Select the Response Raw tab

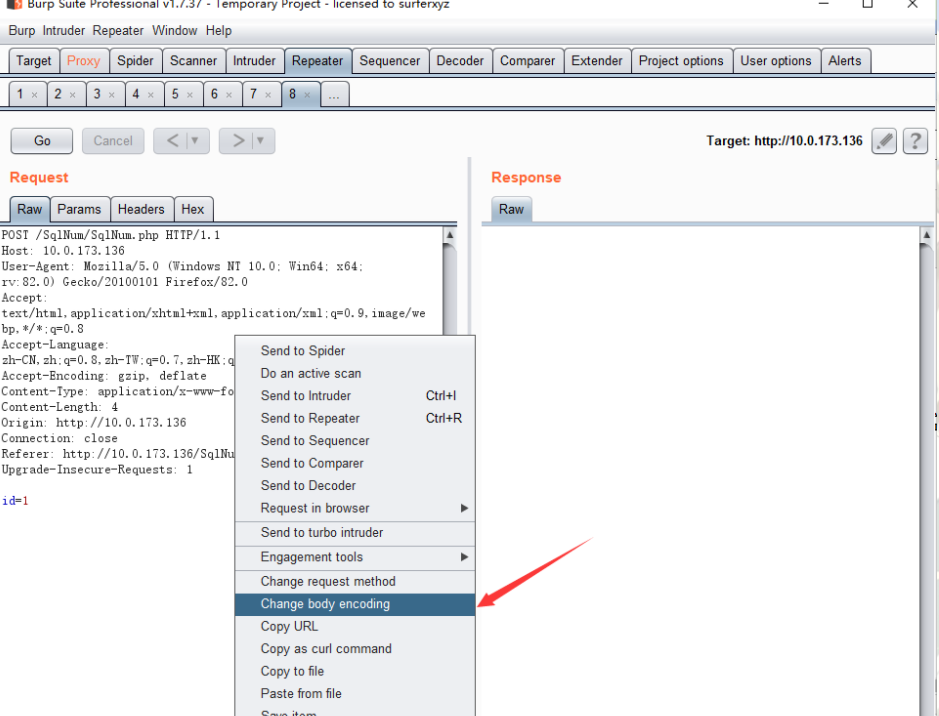[511, 210]
